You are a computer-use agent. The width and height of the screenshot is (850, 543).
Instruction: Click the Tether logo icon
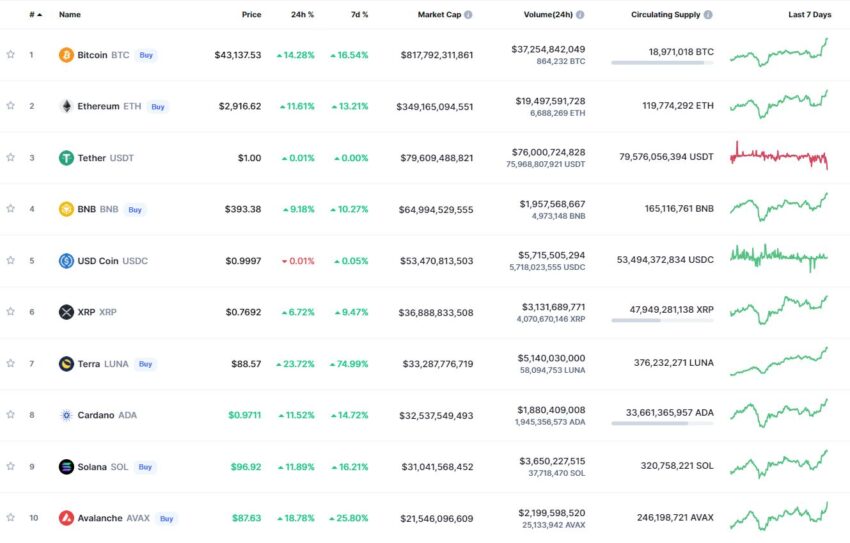pos(66,158)
